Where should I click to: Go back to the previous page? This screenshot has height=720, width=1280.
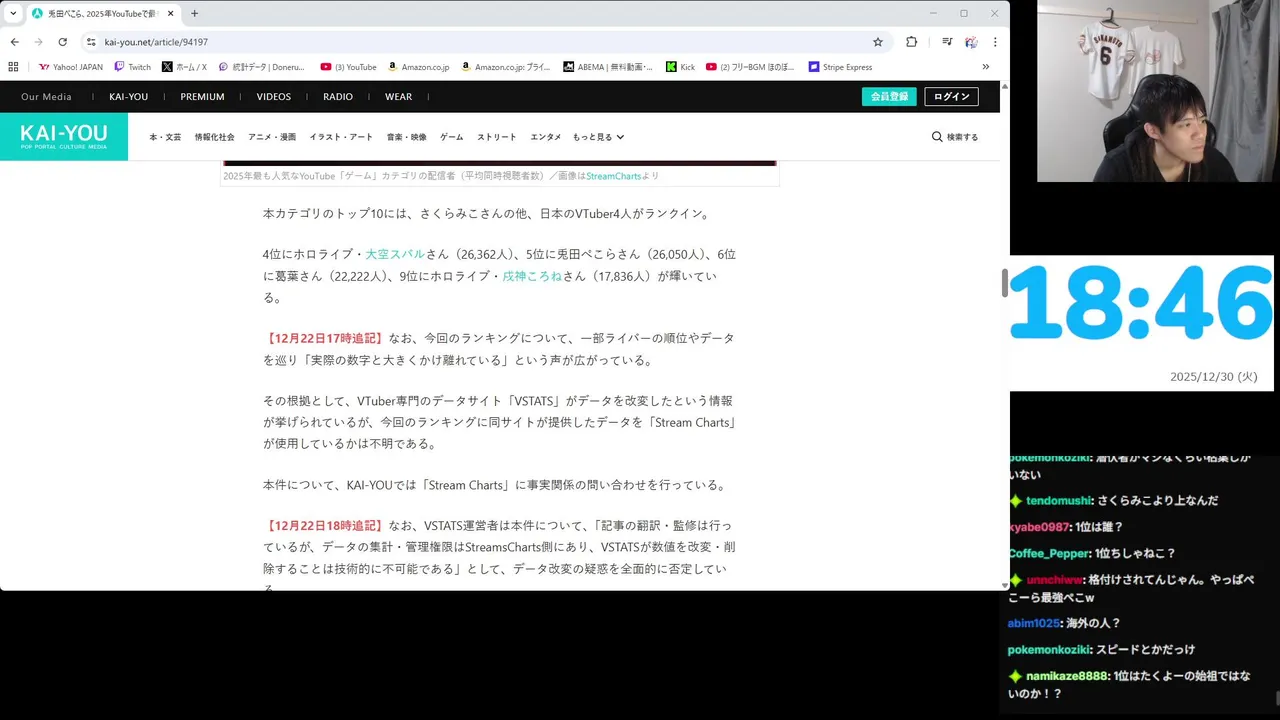[14, 42]
